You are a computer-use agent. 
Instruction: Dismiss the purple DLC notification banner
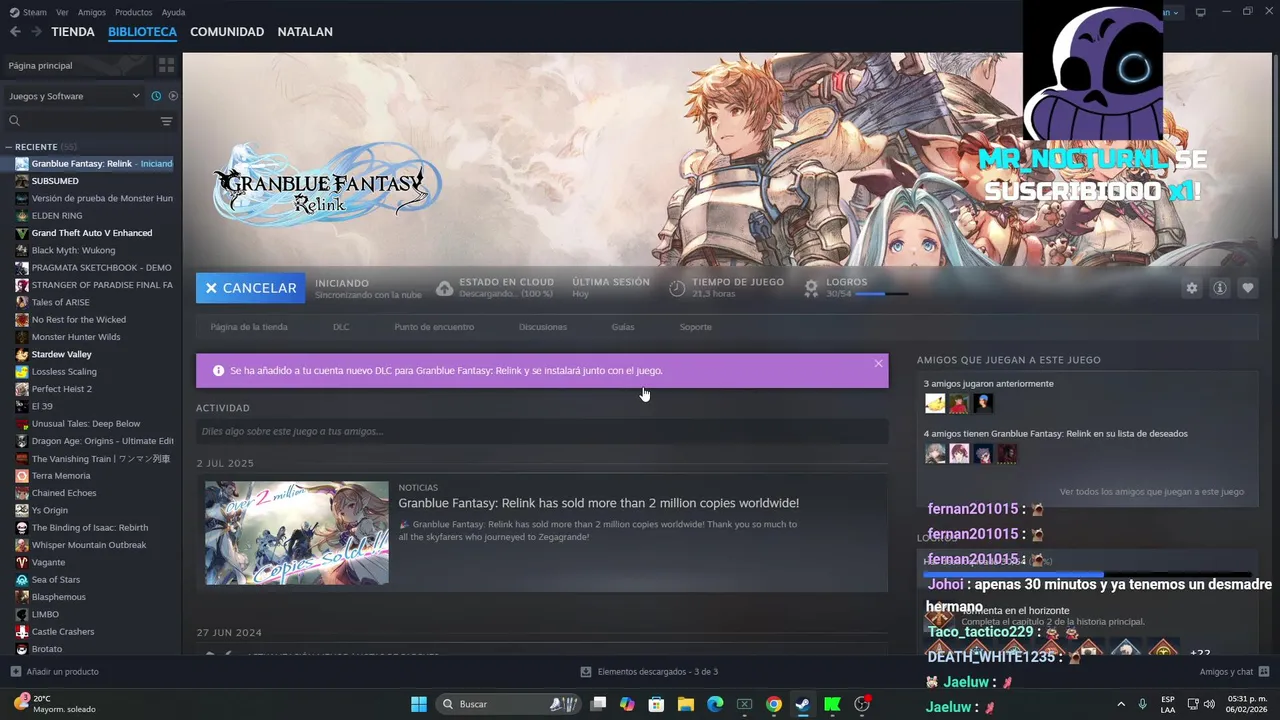click(x=878, y=363)
